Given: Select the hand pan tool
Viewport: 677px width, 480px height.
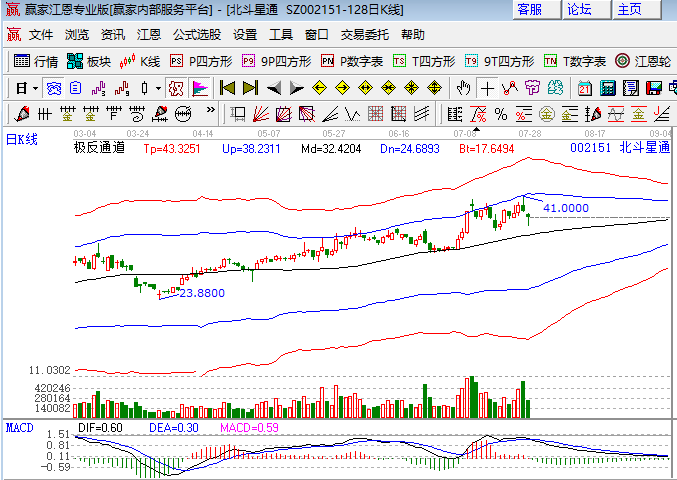Looking at the screenshot, I should pos(464,88).
